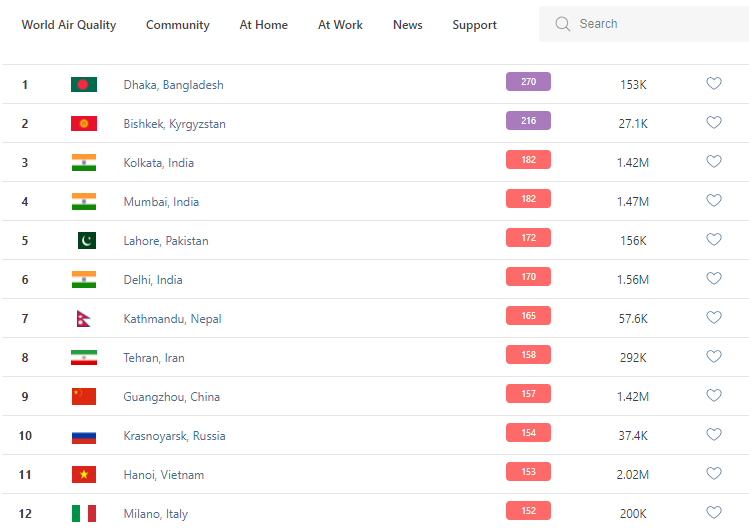Favorite Dhaka with its heart icon
Viewport: 749px width, 530px height.
click(714, 84)
